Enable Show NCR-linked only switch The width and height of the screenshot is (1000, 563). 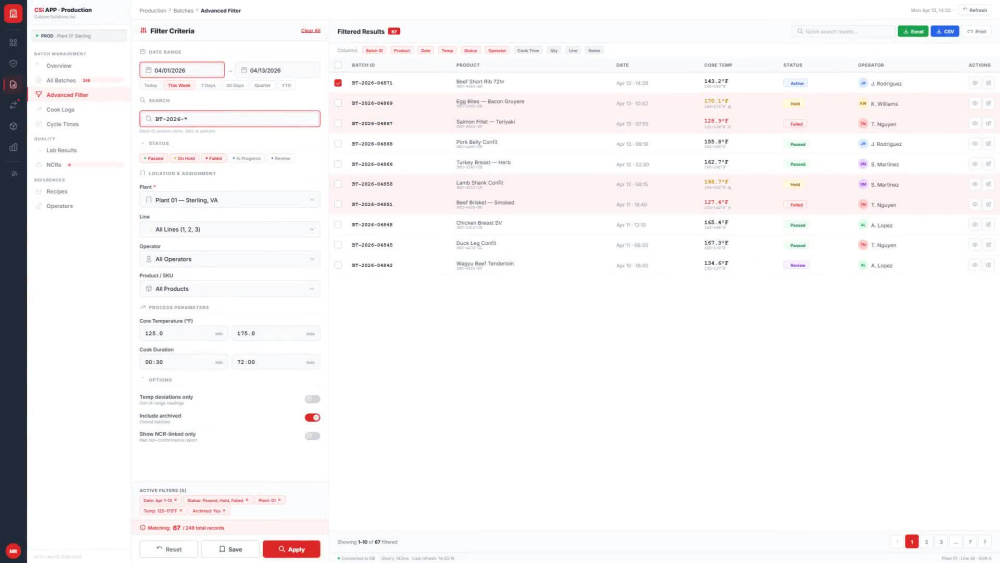pyautogui.click(x=312, y=436)
